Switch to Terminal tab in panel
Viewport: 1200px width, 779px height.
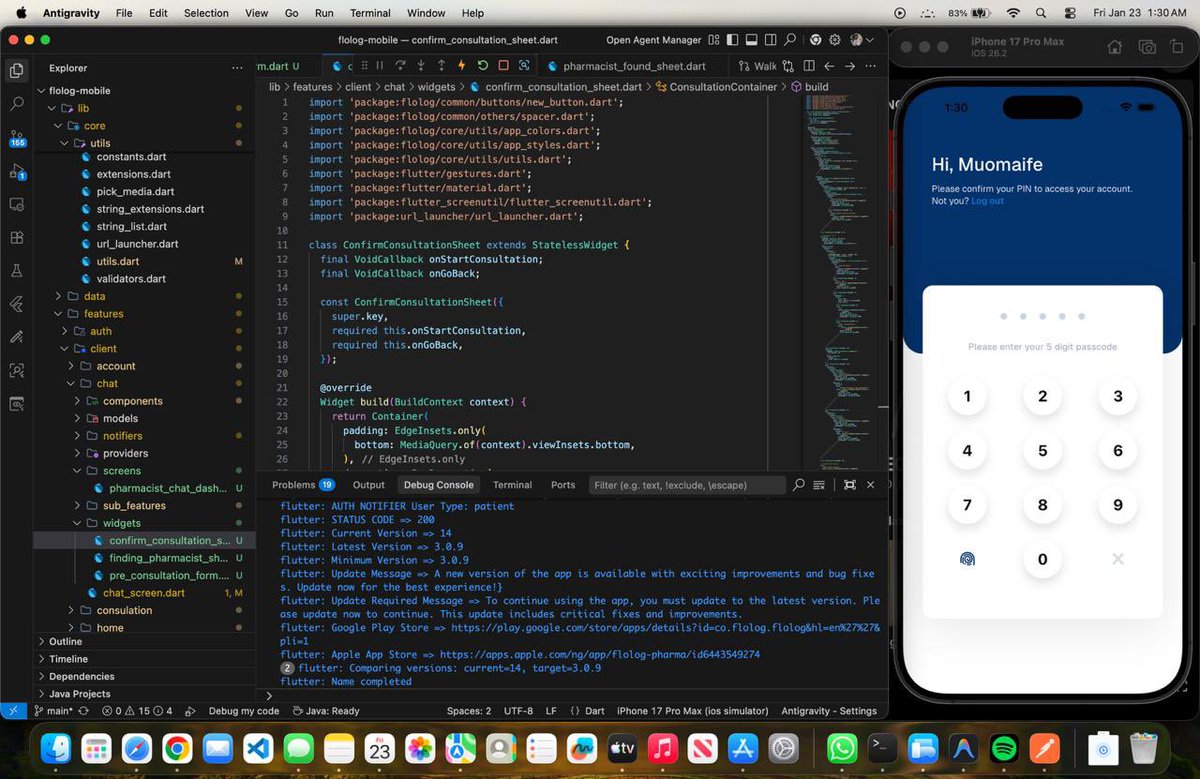click(x=512, y=485)
